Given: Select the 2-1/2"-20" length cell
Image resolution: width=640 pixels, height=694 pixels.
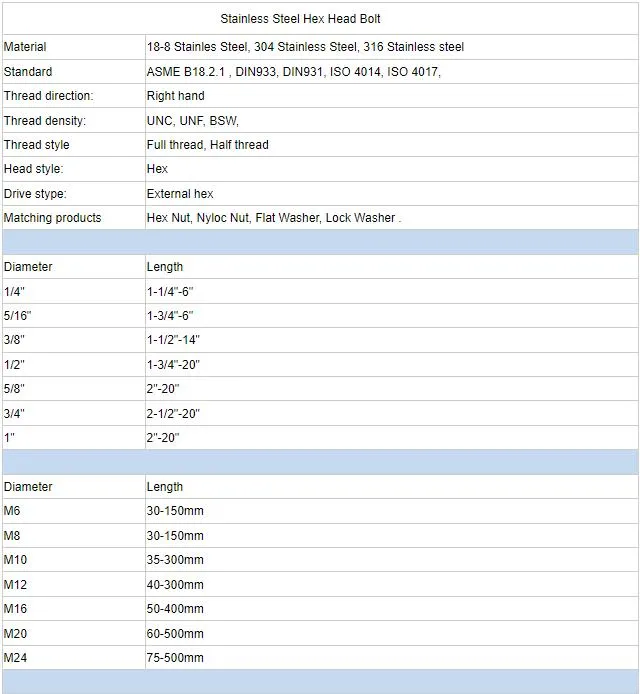Looking at the screenshot, I should pos(174,413).
